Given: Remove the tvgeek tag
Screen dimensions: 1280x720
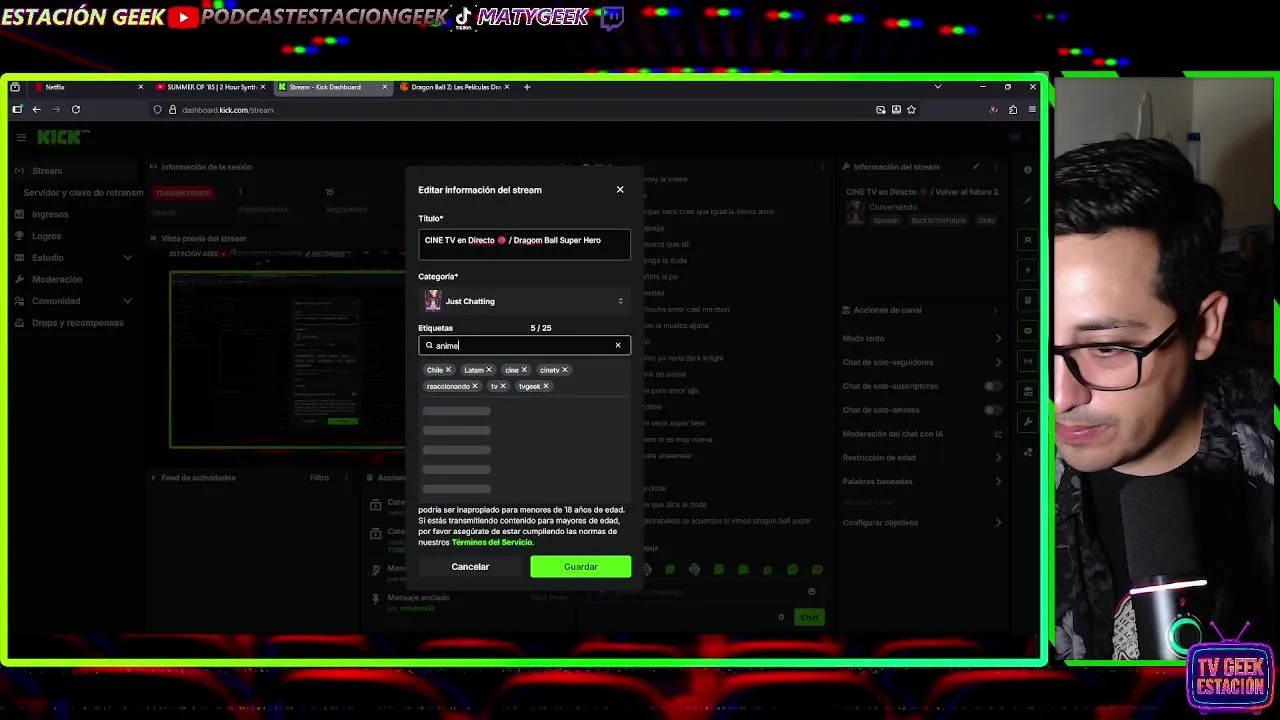Looking at the screenshot, I should pyautogui.click(x=546, y=386).
